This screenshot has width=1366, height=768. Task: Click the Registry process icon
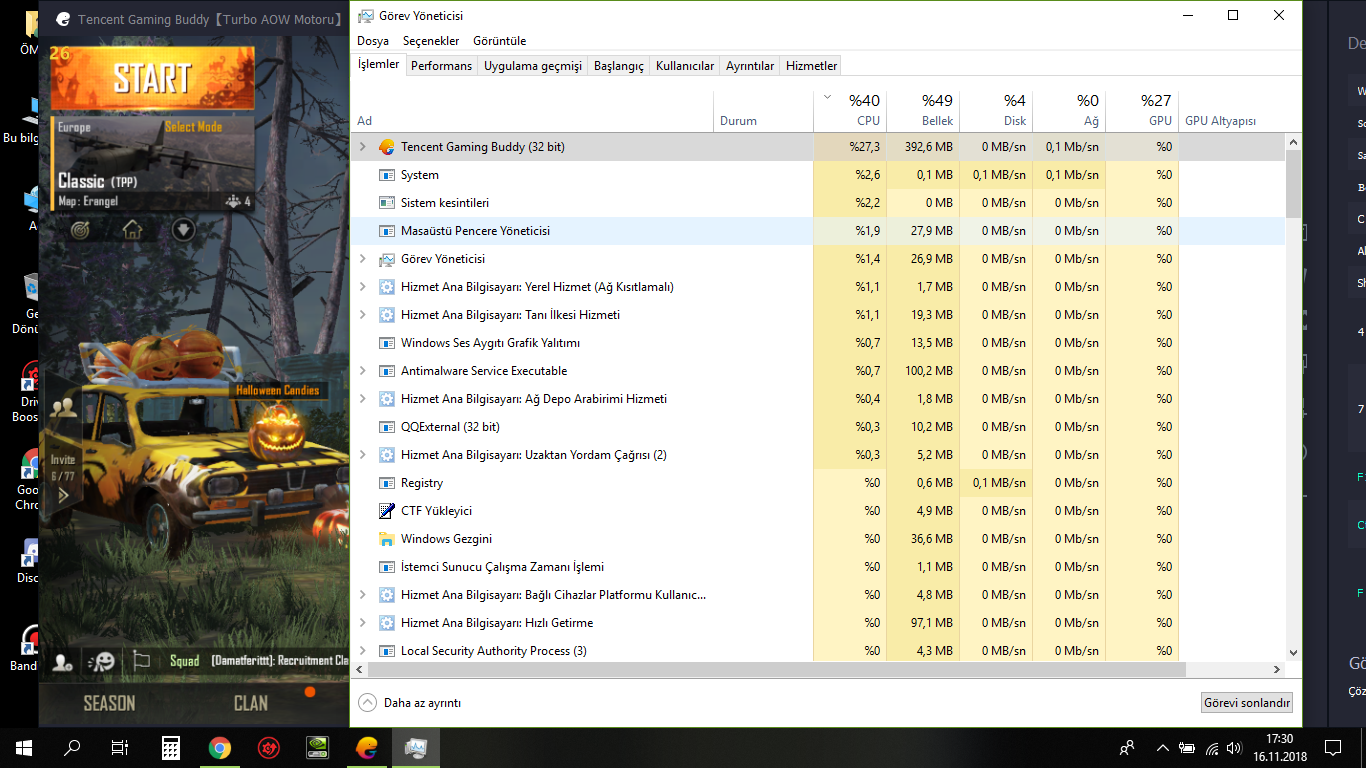click(387, 483)
